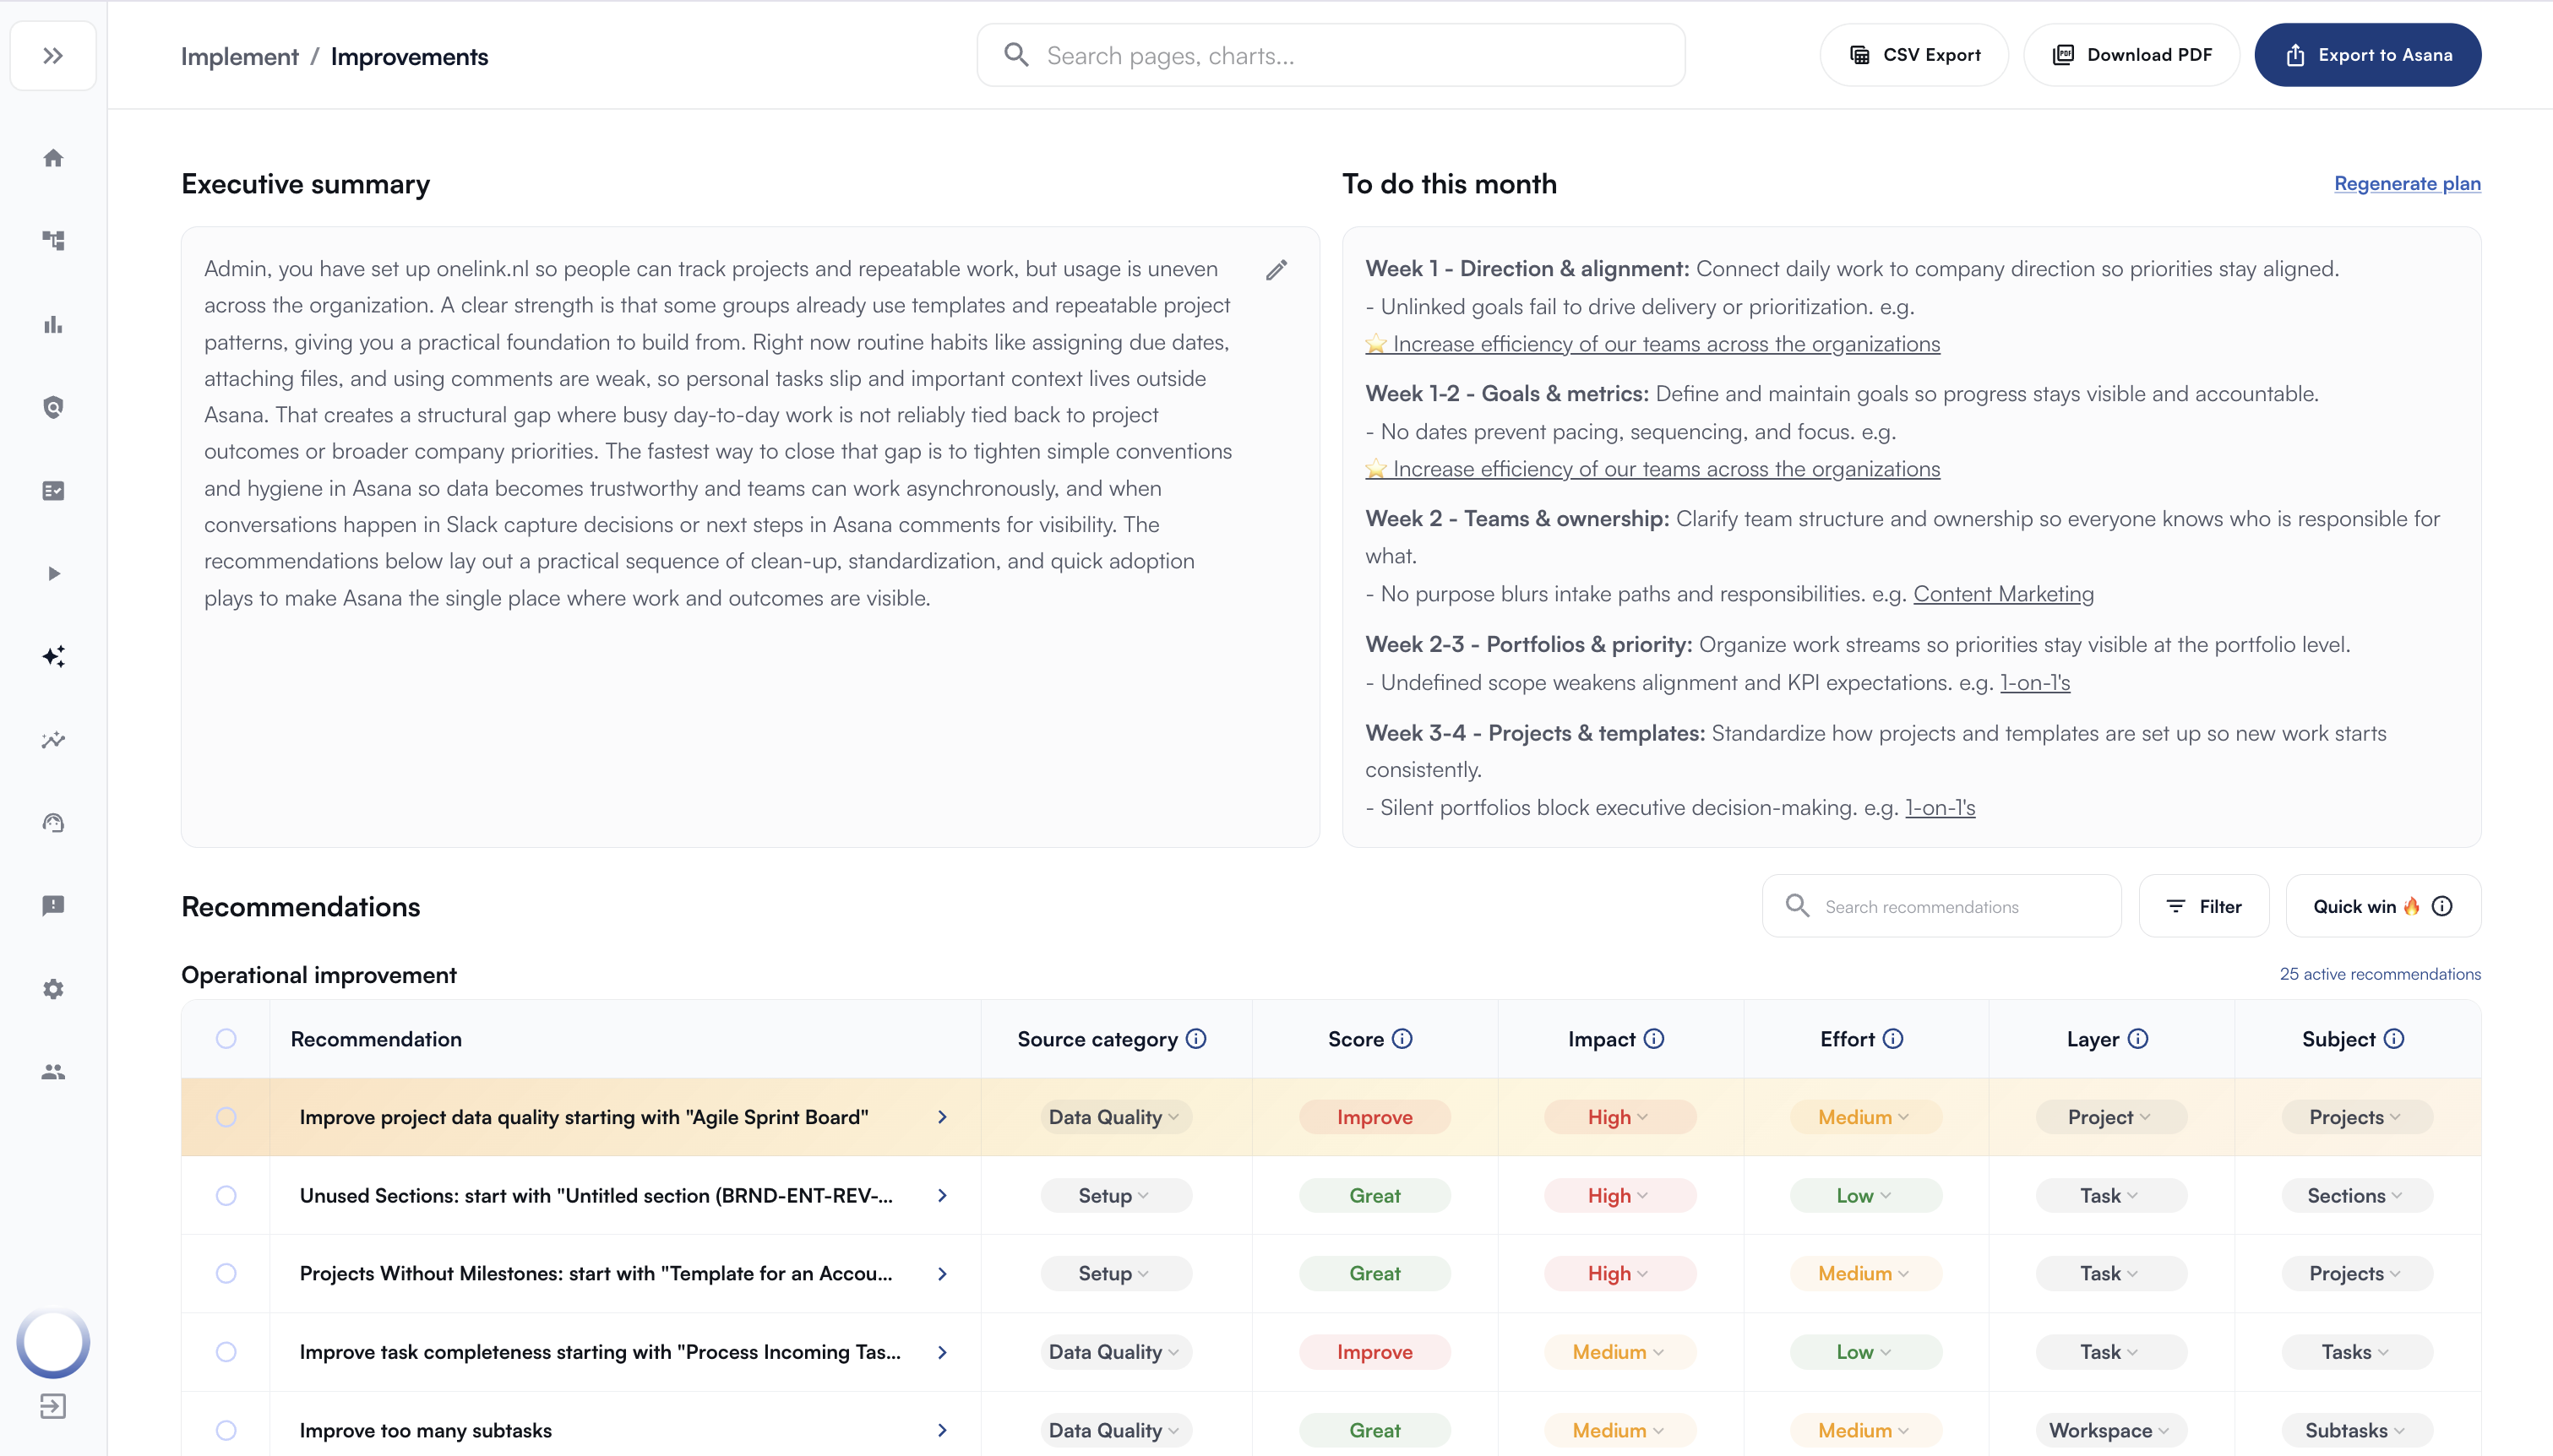
Task: Click the Download PDF button
Action: click(x=2131, y=55)
